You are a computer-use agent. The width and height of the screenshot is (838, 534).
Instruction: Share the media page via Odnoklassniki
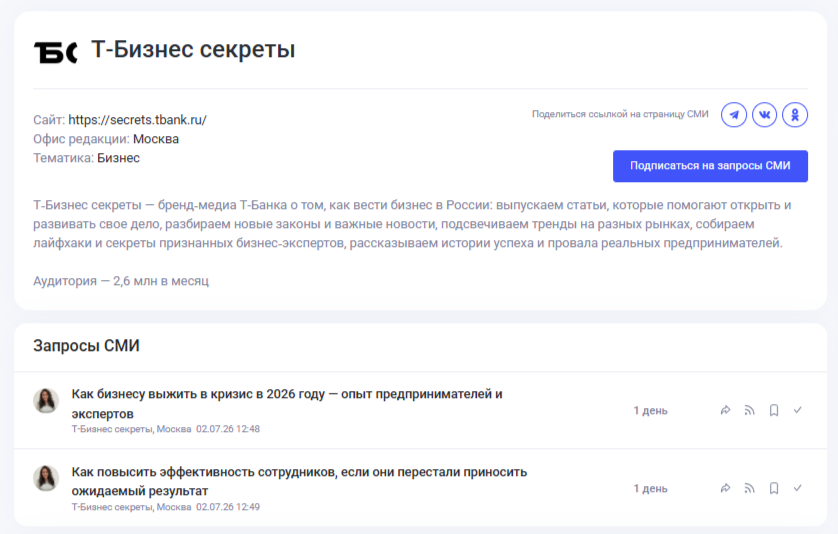tap(795, 114)
